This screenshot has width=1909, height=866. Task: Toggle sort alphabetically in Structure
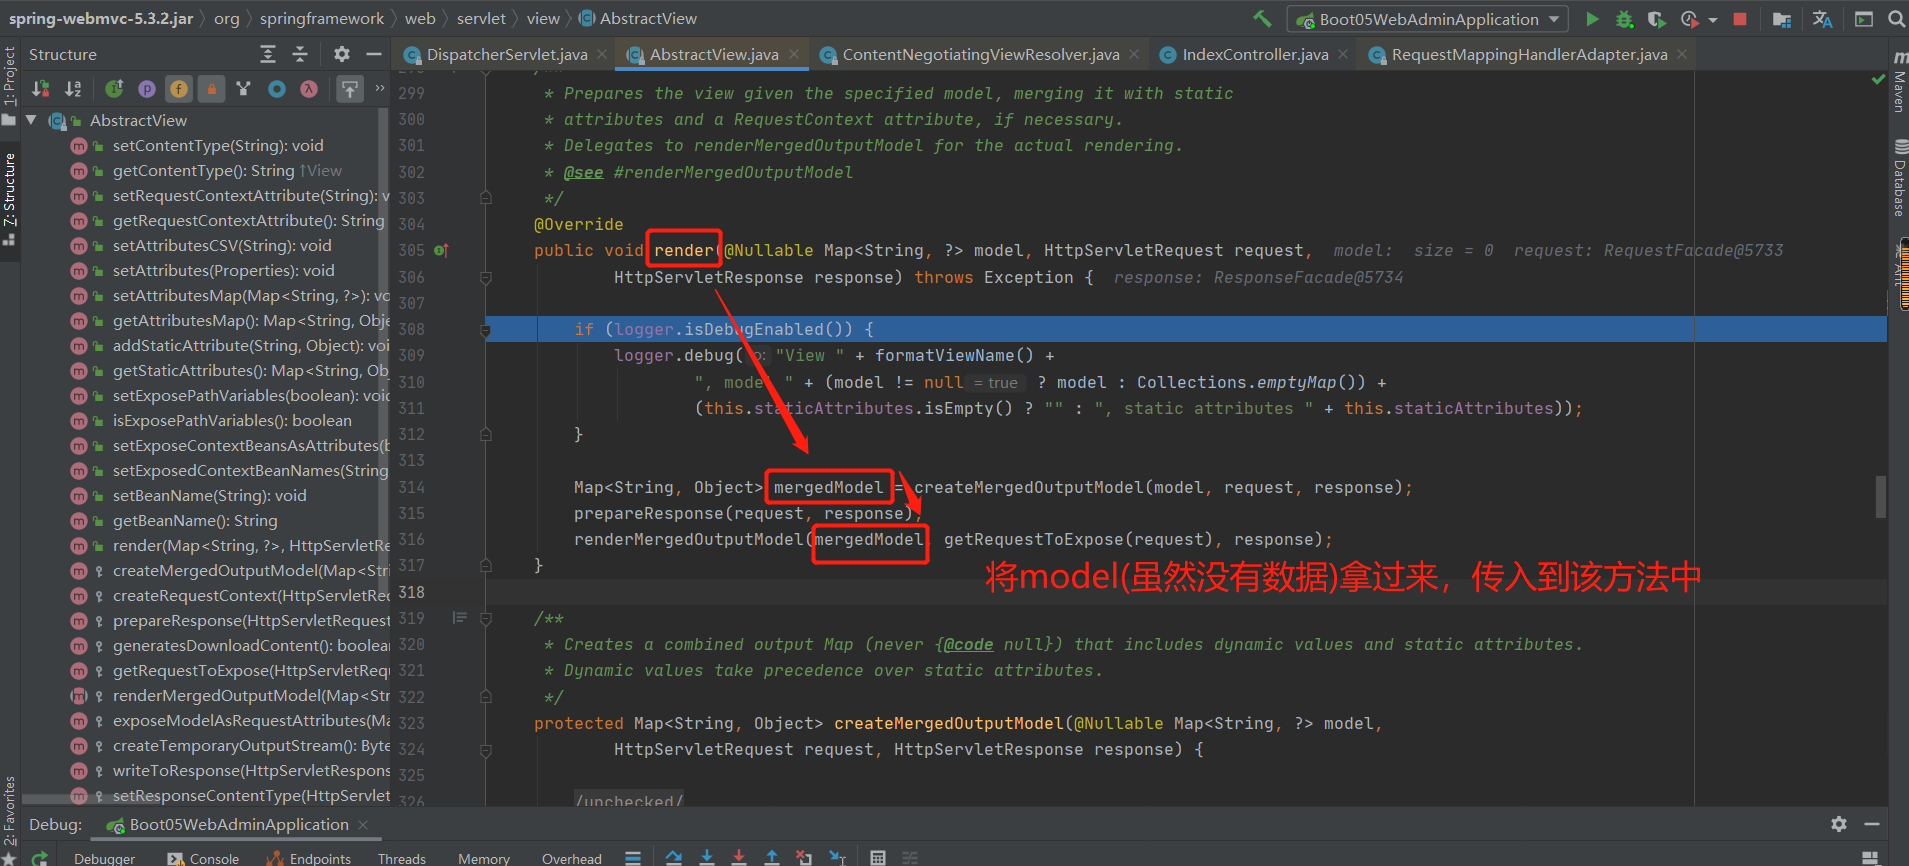tap(73, 89)
